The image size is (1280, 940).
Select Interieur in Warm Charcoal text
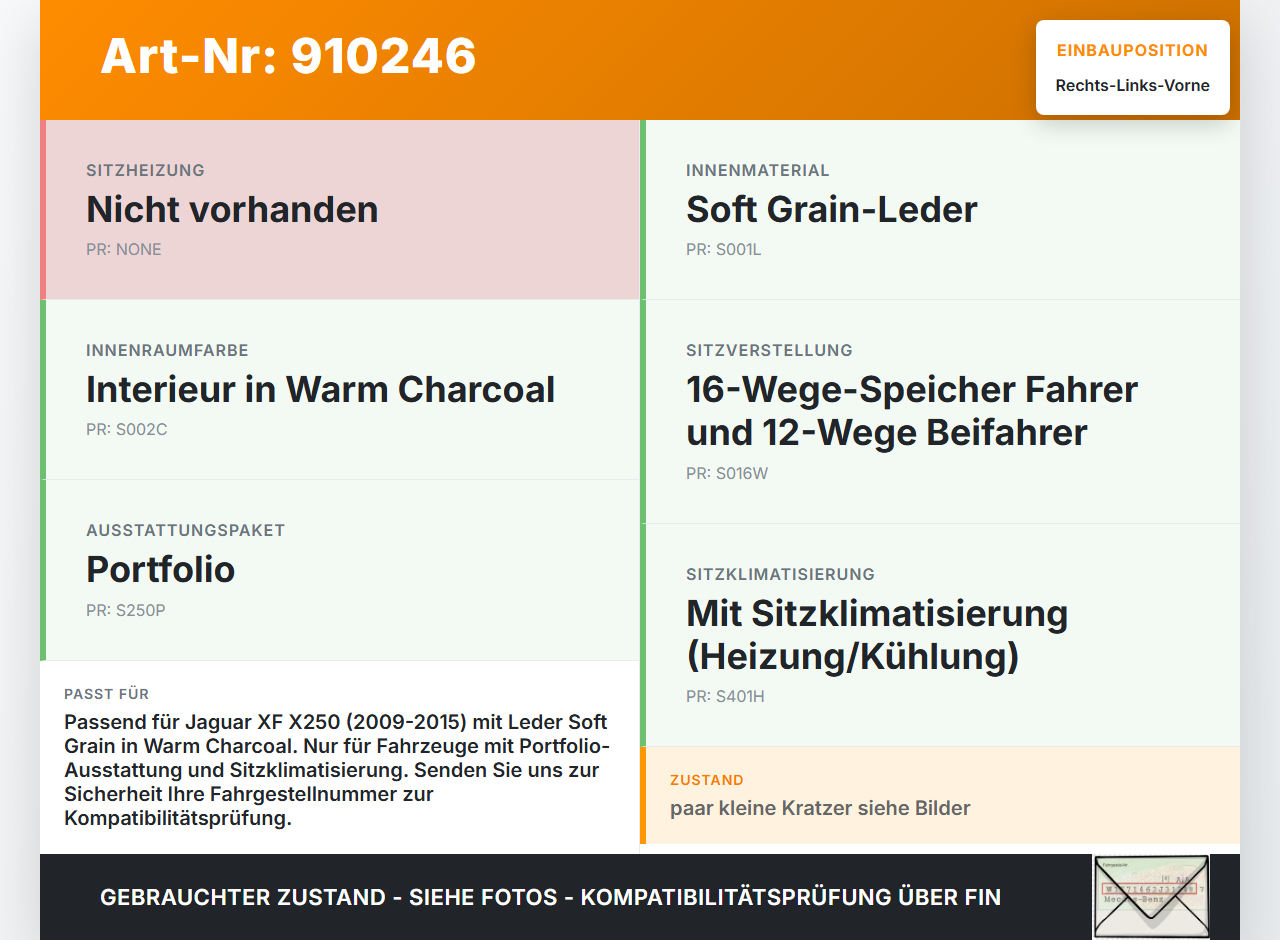click(320, 389)
